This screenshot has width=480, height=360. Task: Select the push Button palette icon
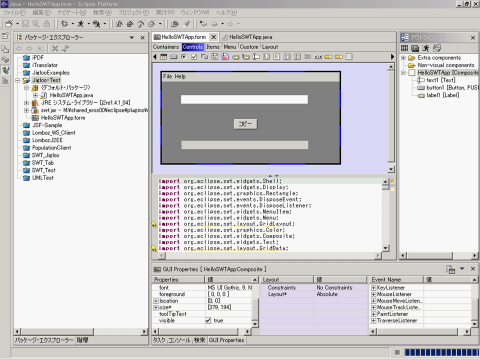174,57
